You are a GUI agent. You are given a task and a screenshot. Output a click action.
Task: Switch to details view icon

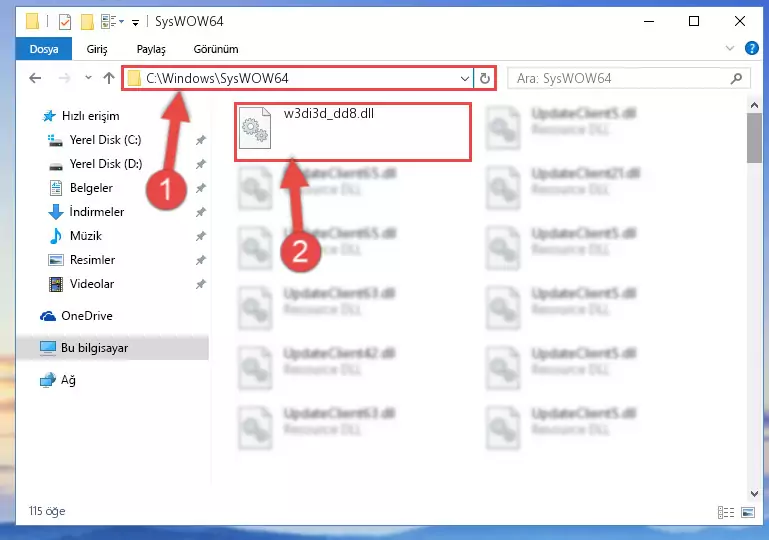725,513
